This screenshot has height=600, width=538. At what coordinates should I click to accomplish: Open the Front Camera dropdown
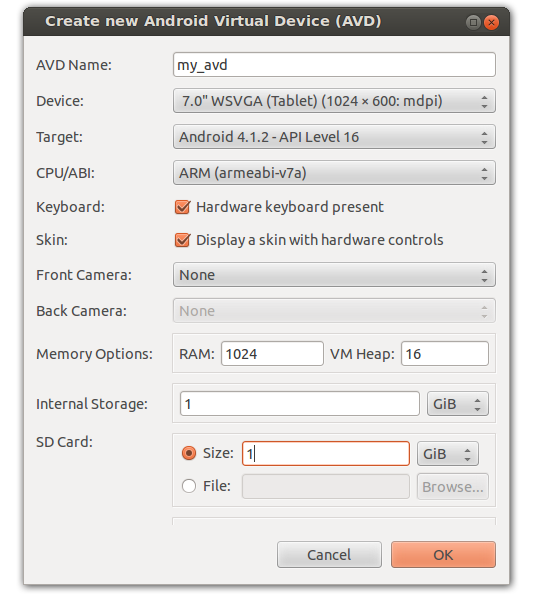pos(334,275)
